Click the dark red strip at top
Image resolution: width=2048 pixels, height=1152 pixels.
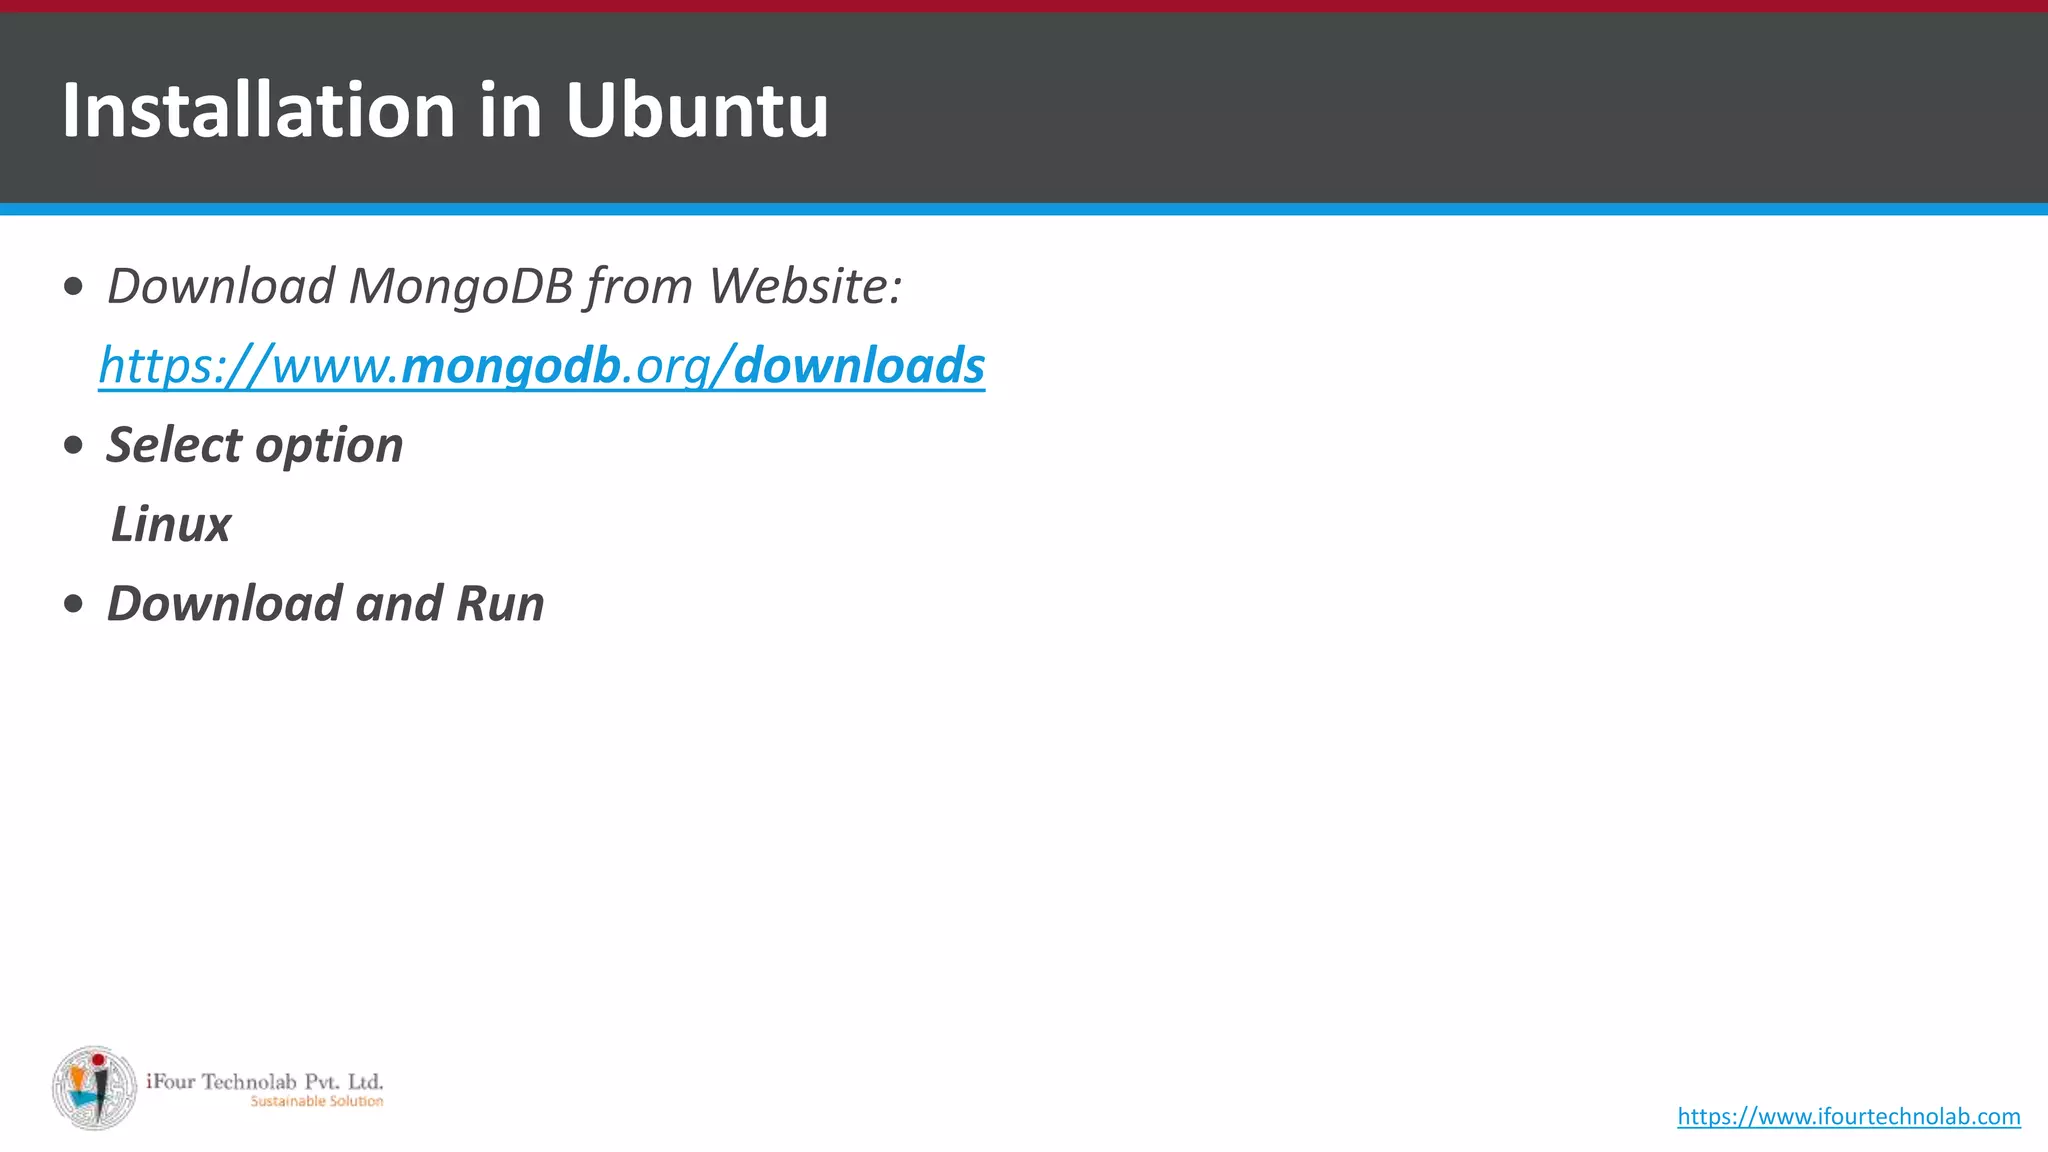pos(1024,6)
